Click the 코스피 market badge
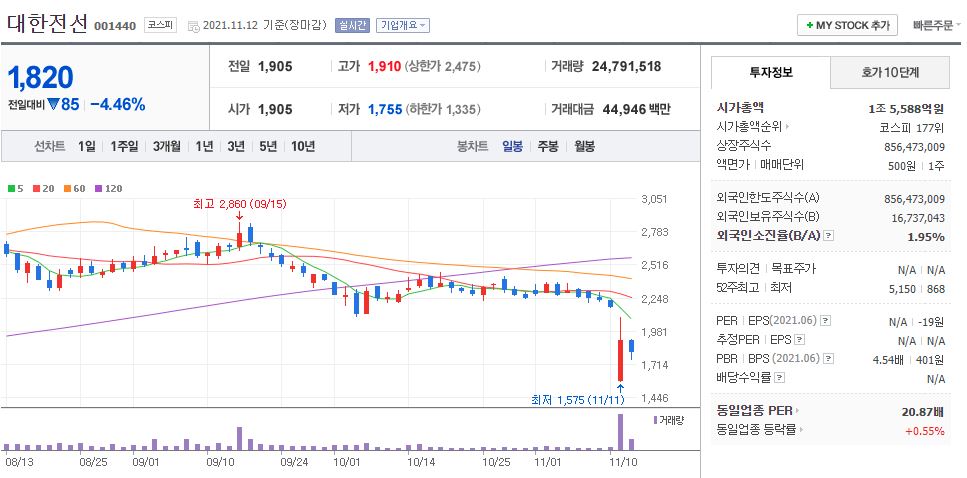967x478 pixels. coord(160,25)
